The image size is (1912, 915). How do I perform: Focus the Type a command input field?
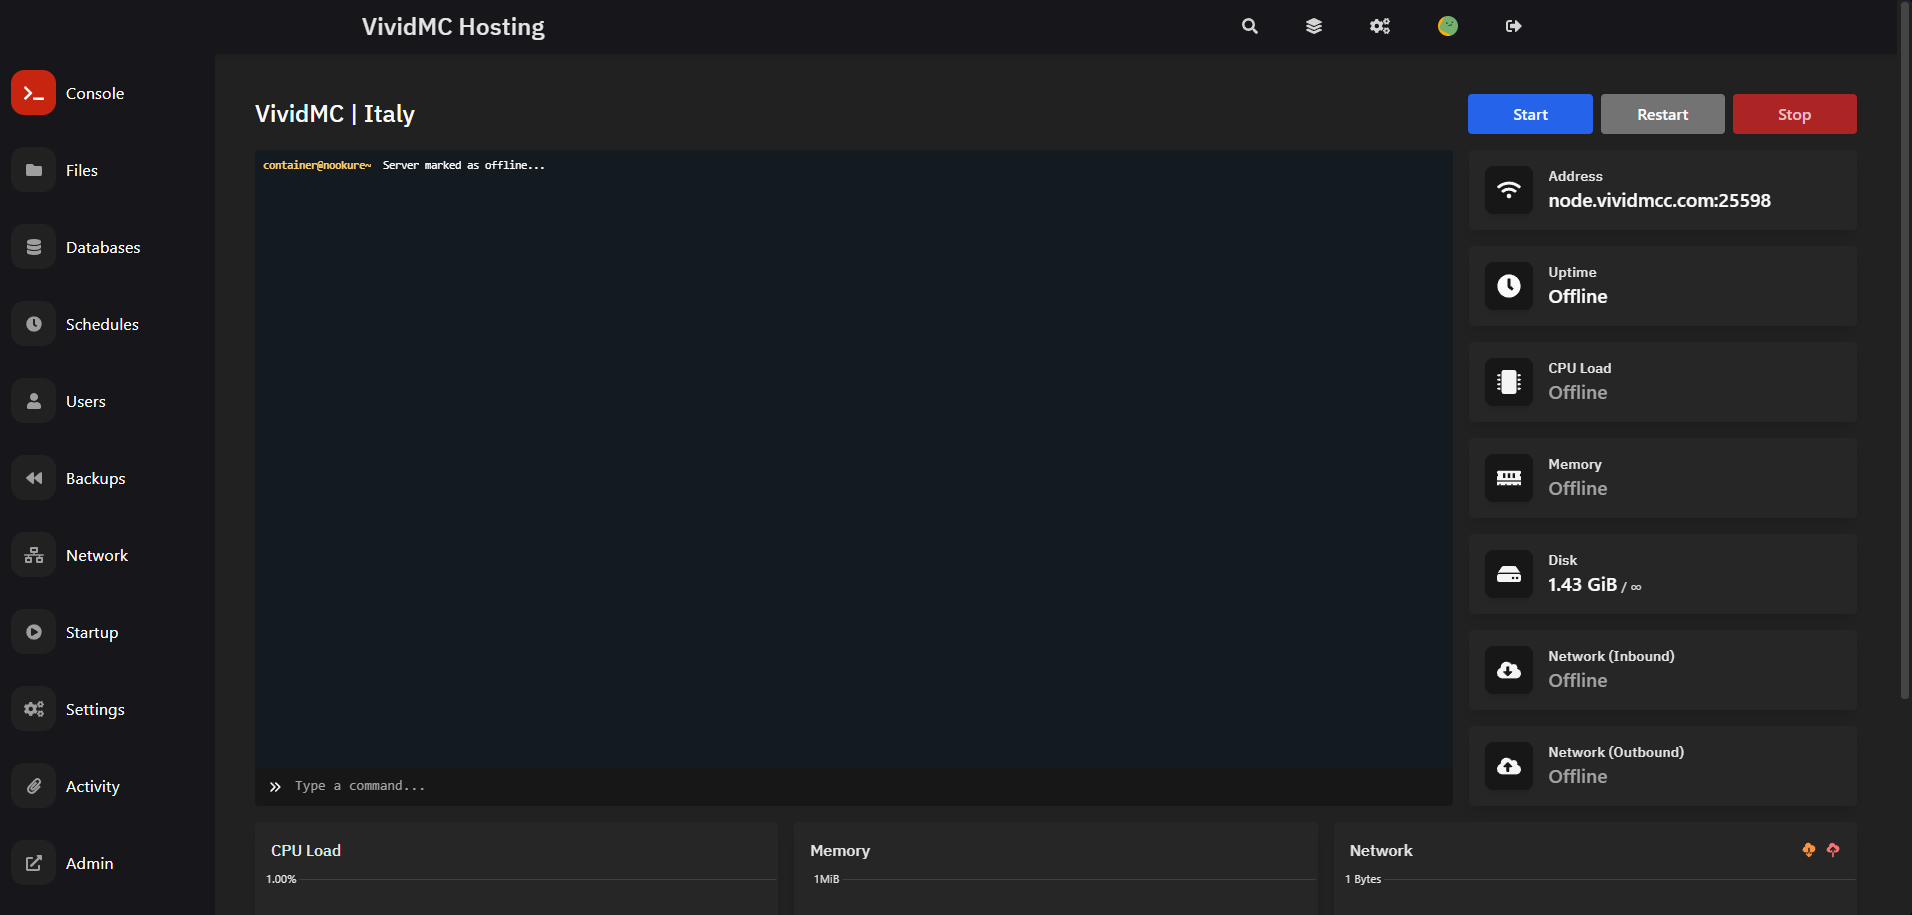(x=853, y=786)
